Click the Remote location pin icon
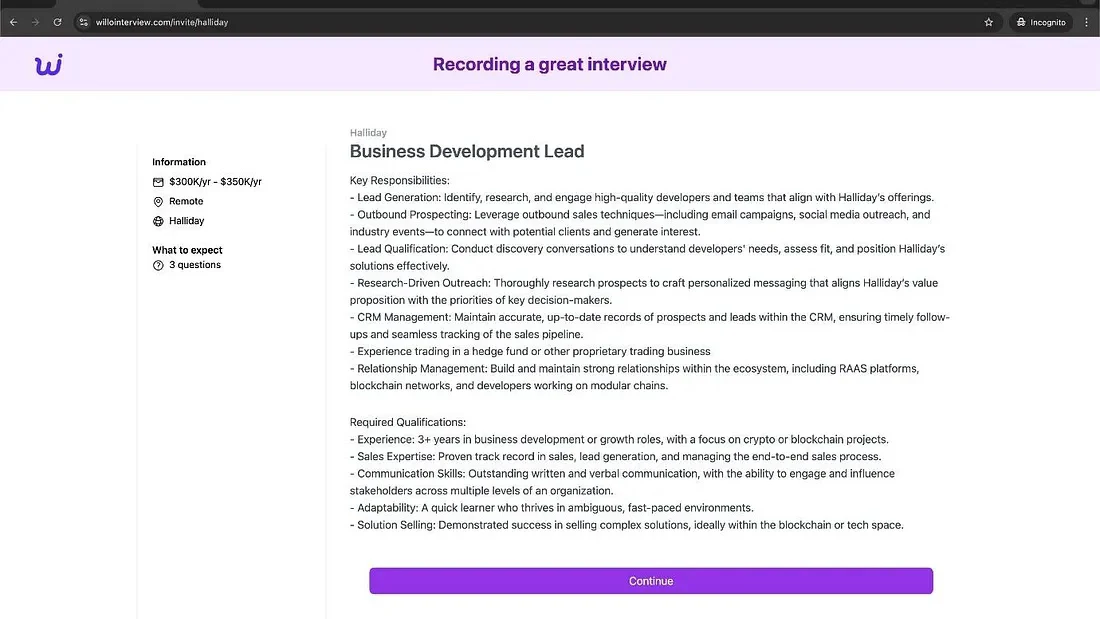The height and width of the screenshot is (619, 1100). tap(158, 201)
